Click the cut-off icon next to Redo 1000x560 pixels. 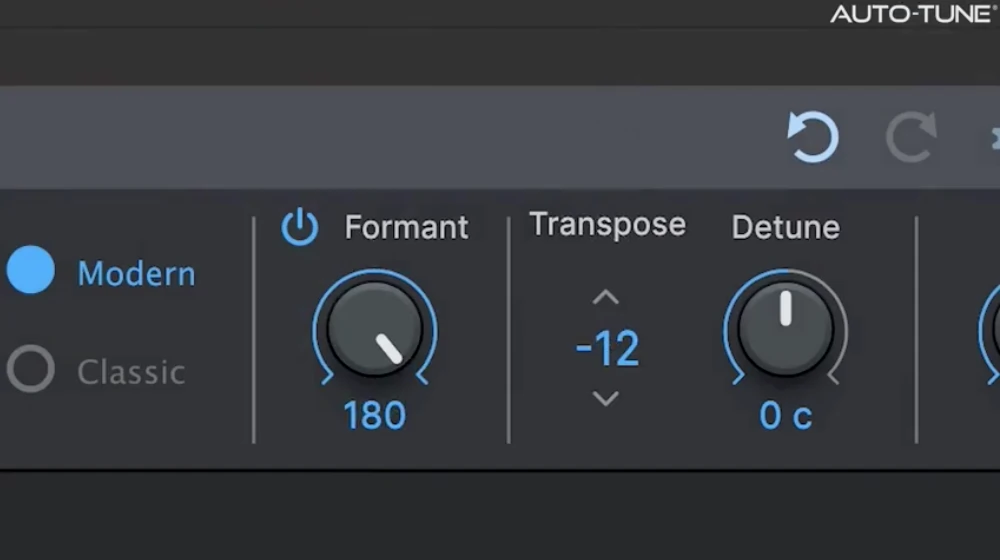(x=995, y=138)
